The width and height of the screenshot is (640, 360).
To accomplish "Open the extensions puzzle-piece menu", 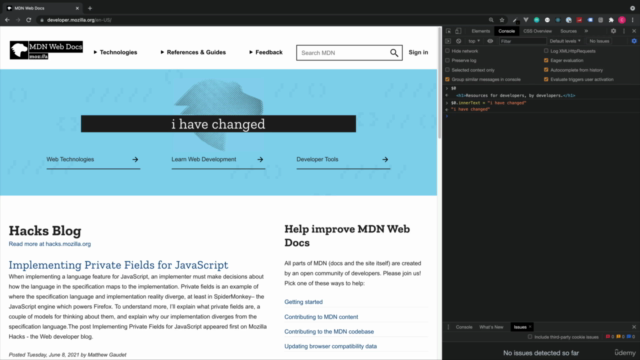I will (x=611, y=20).
